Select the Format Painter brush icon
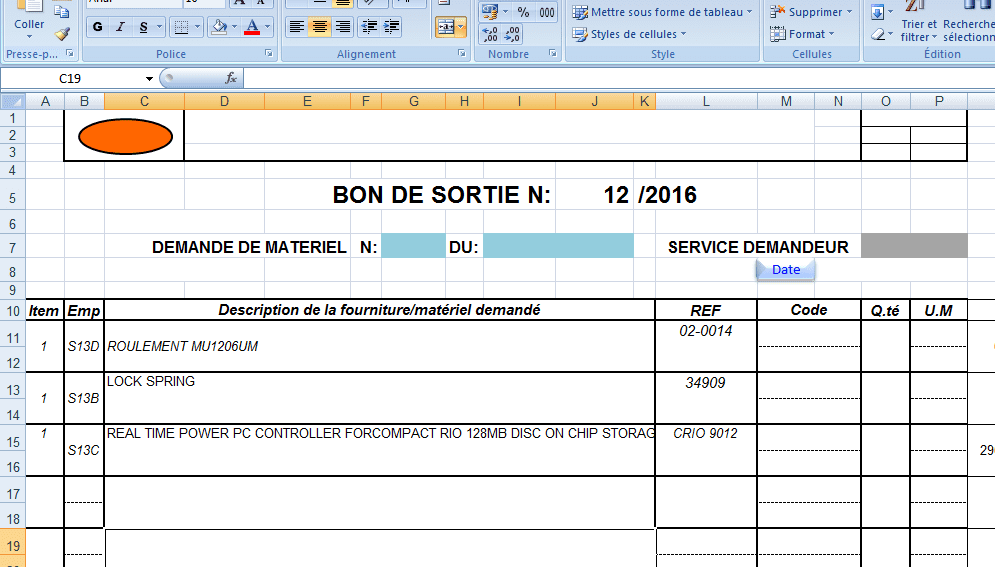This screenshot has width=995, height=567. pyautogui.click(x=62, y=34)
